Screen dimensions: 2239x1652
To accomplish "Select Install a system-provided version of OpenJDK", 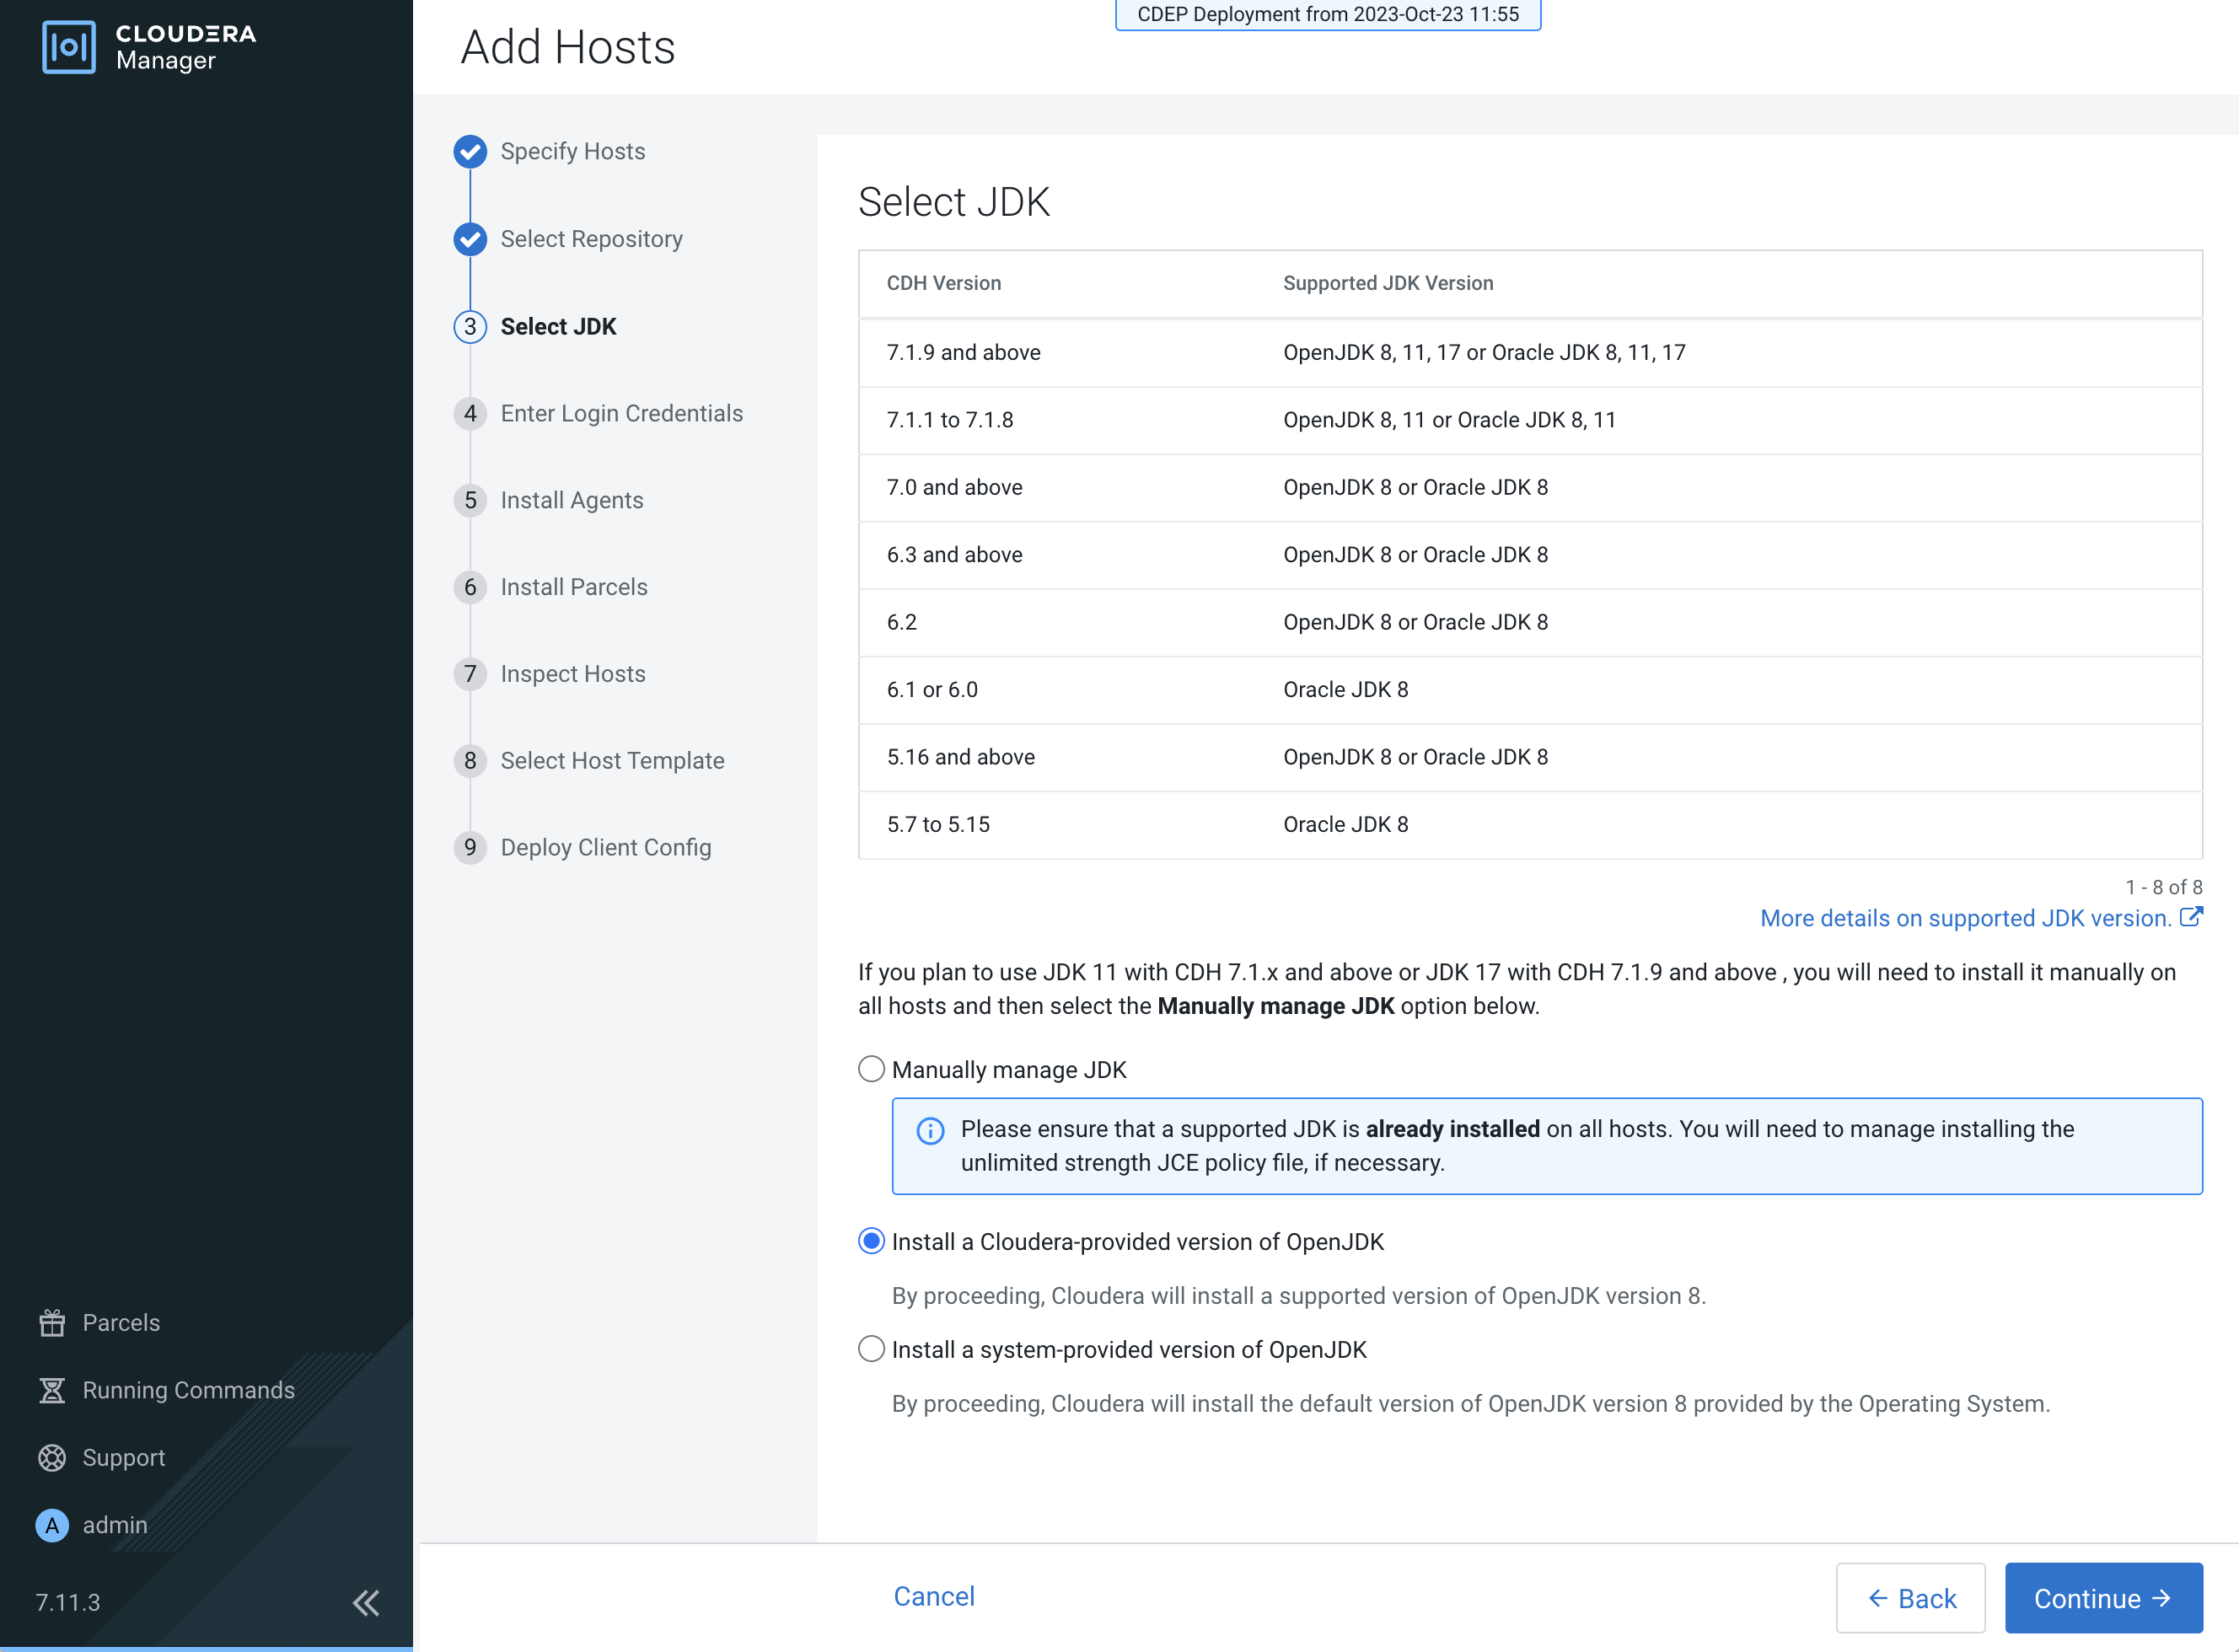I will 871,1349.
